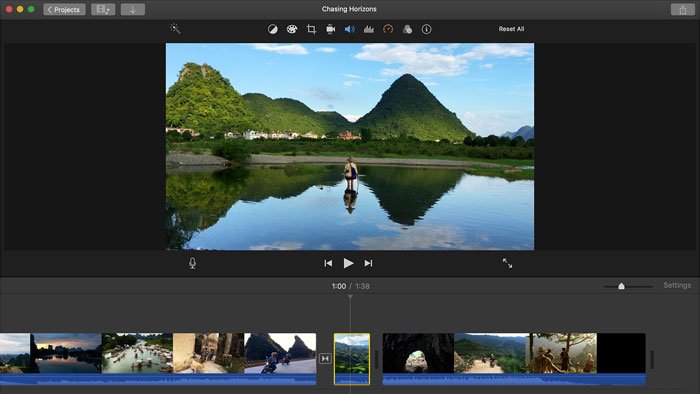Select the people under trees clip
The height and width of the screenshot is (394, 700).
561,353
